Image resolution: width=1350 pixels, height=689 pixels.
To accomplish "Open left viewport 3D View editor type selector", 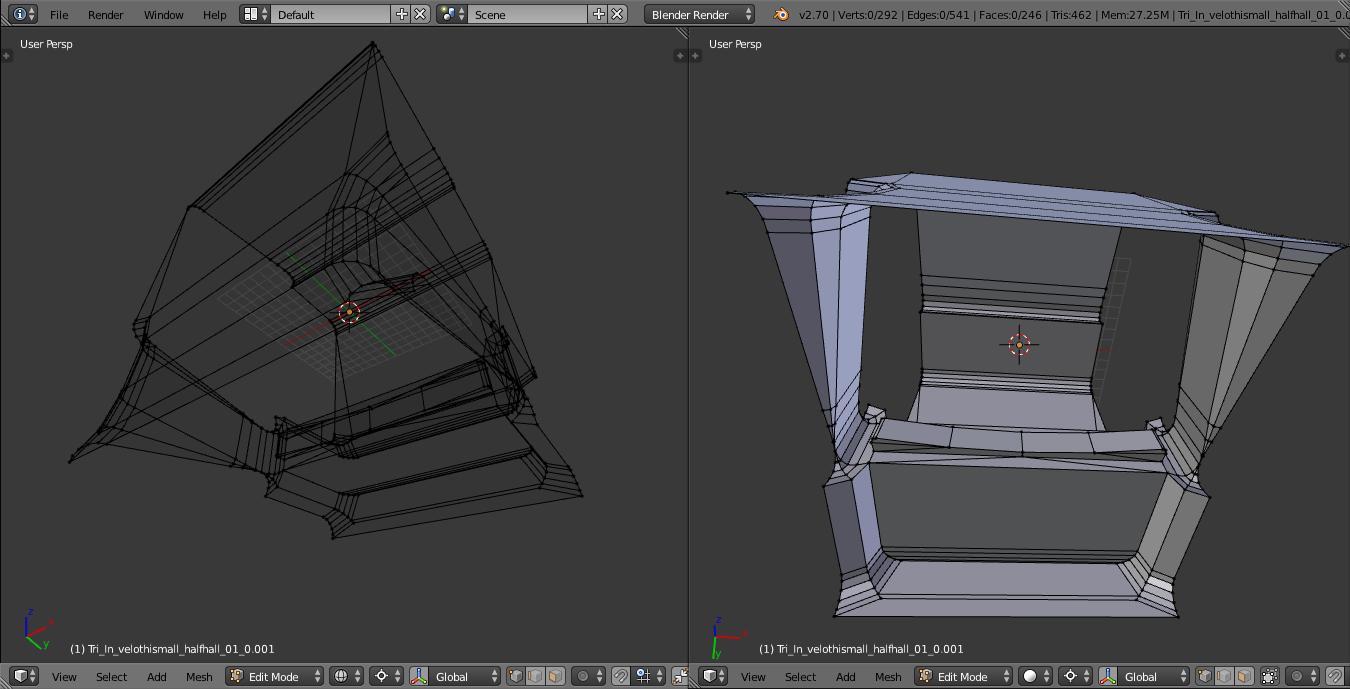I will 25,676.
